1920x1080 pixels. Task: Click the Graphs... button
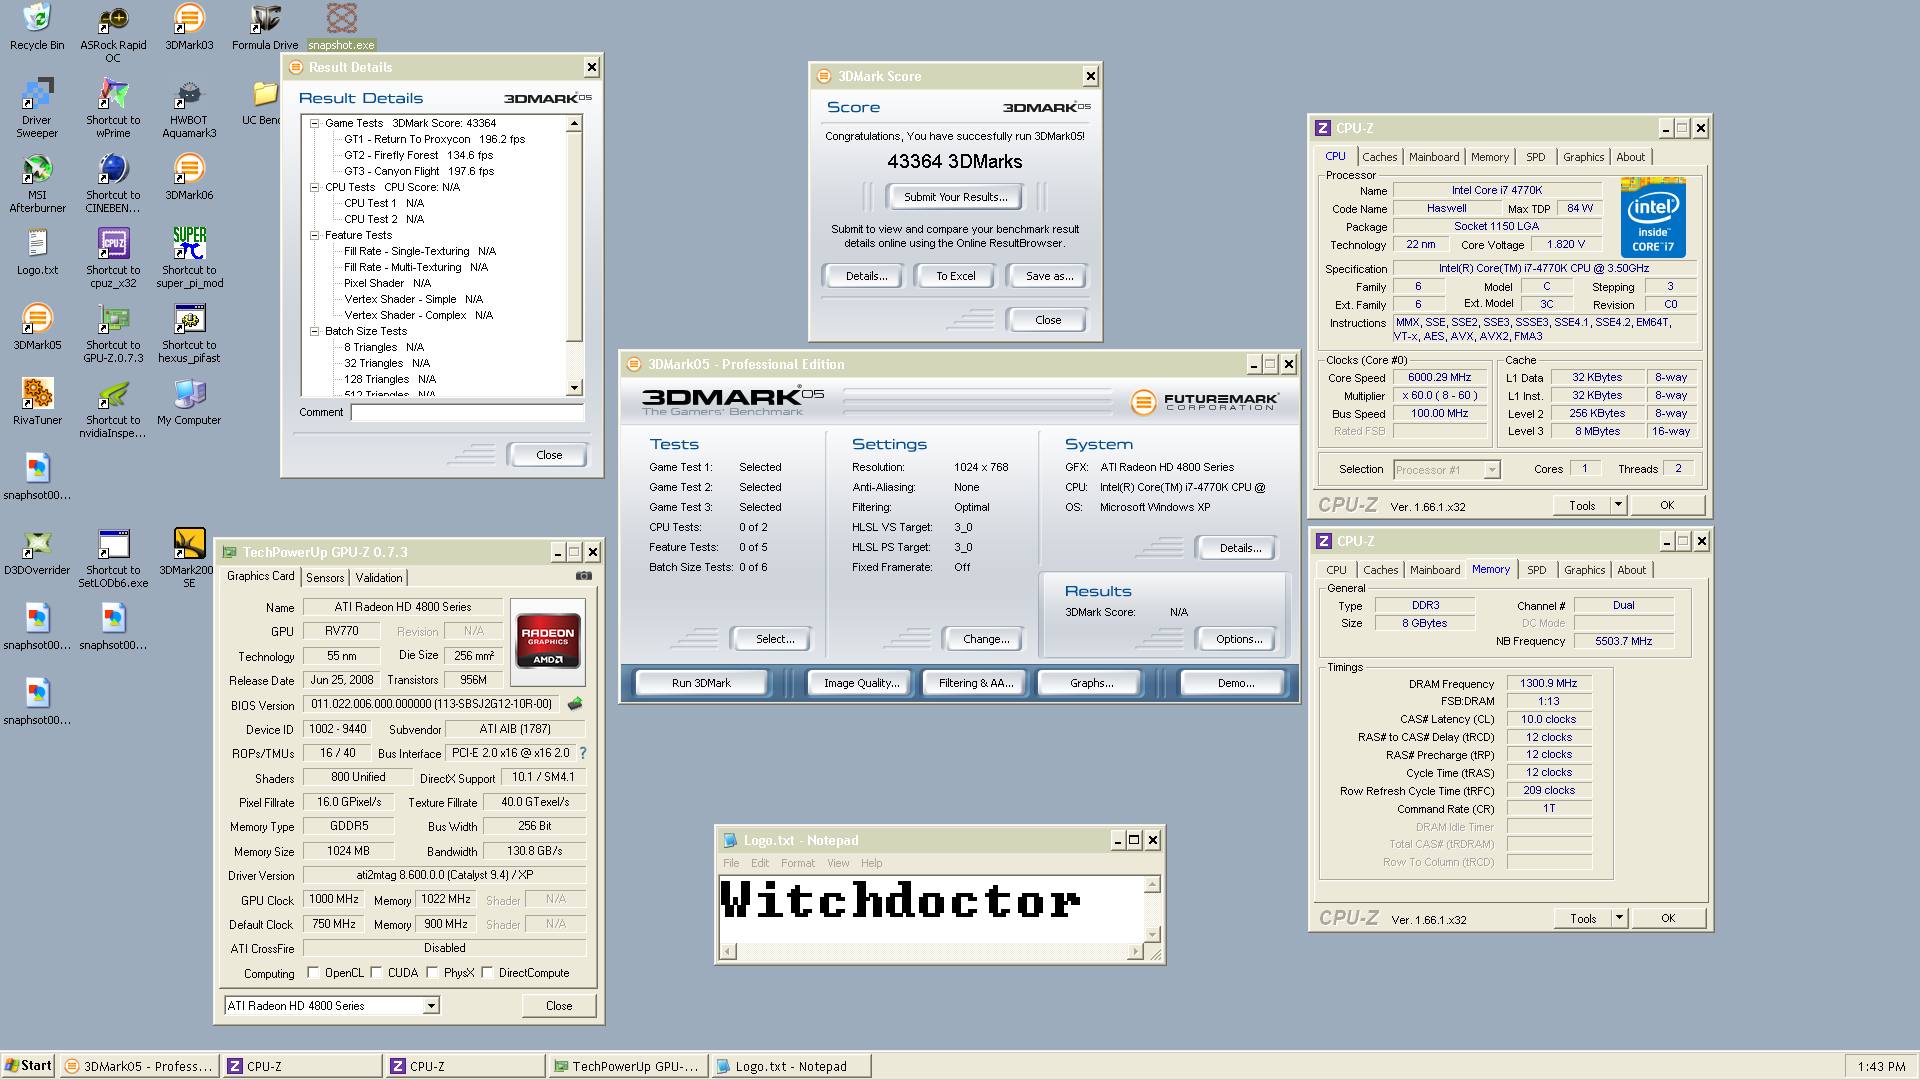[x=1091, y=683]
